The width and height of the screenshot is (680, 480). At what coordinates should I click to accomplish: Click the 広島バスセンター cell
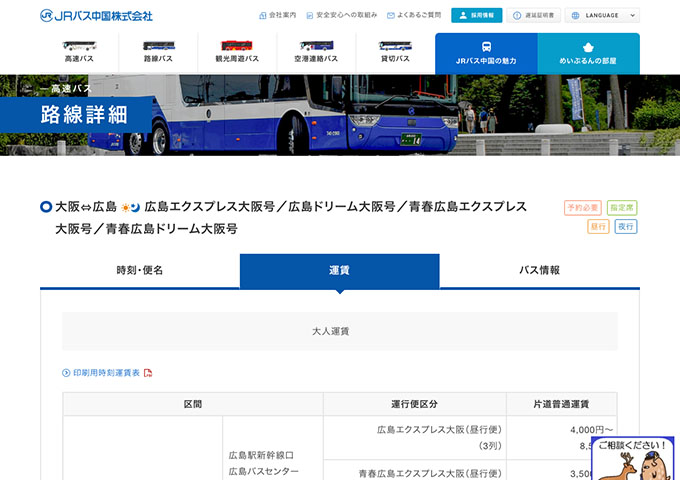(x=264, y=471)
